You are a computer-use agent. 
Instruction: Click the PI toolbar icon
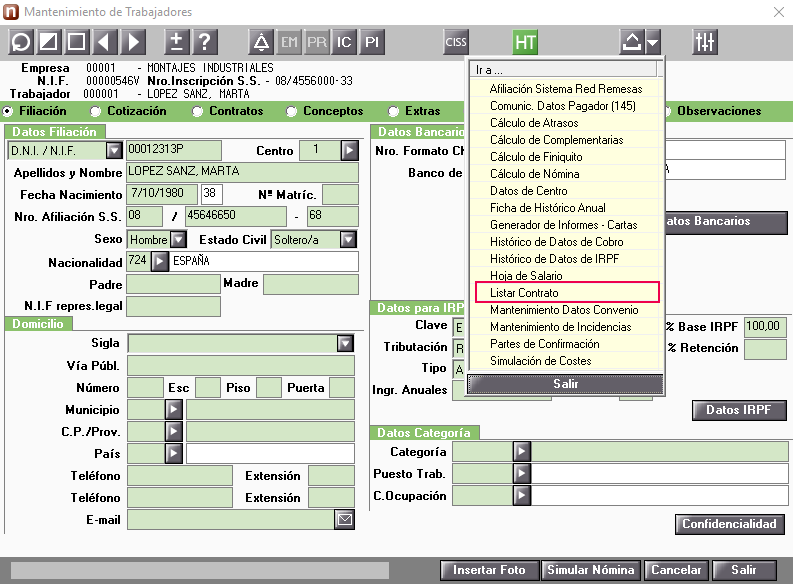(372, 42)
